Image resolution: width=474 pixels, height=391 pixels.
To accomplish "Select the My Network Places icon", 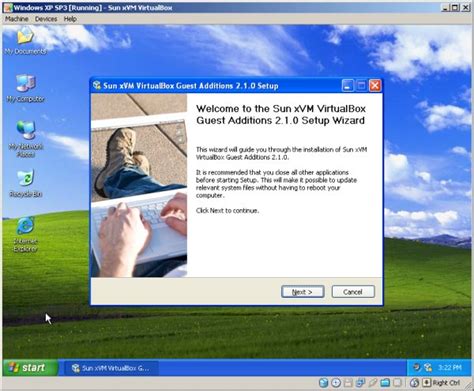I will pyautogui.click(x=25, y=139).
